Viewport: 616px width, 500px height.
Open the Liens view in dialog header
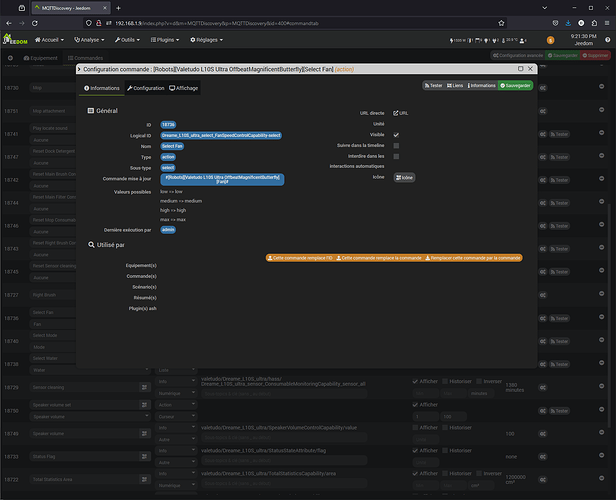pos(456,86)
